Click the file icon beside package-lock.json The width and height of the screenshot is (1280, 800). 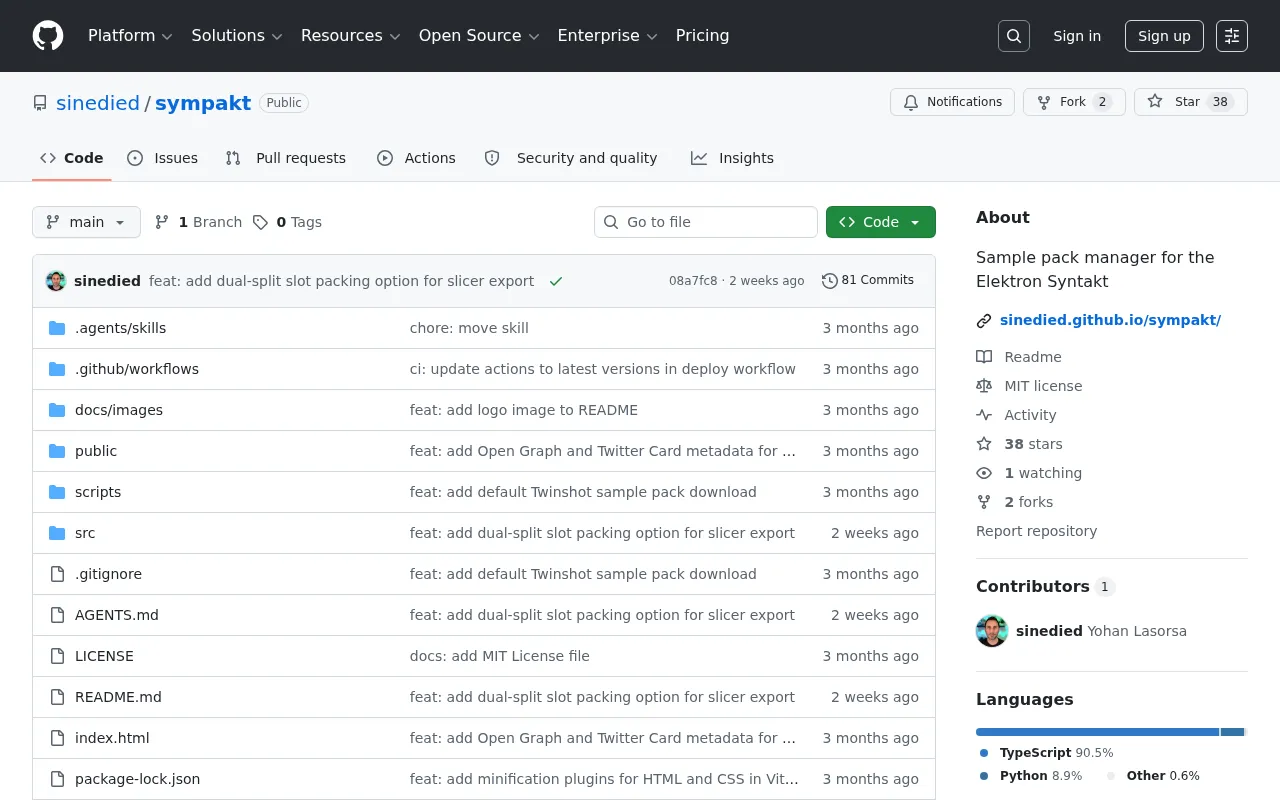coord(57,779)
